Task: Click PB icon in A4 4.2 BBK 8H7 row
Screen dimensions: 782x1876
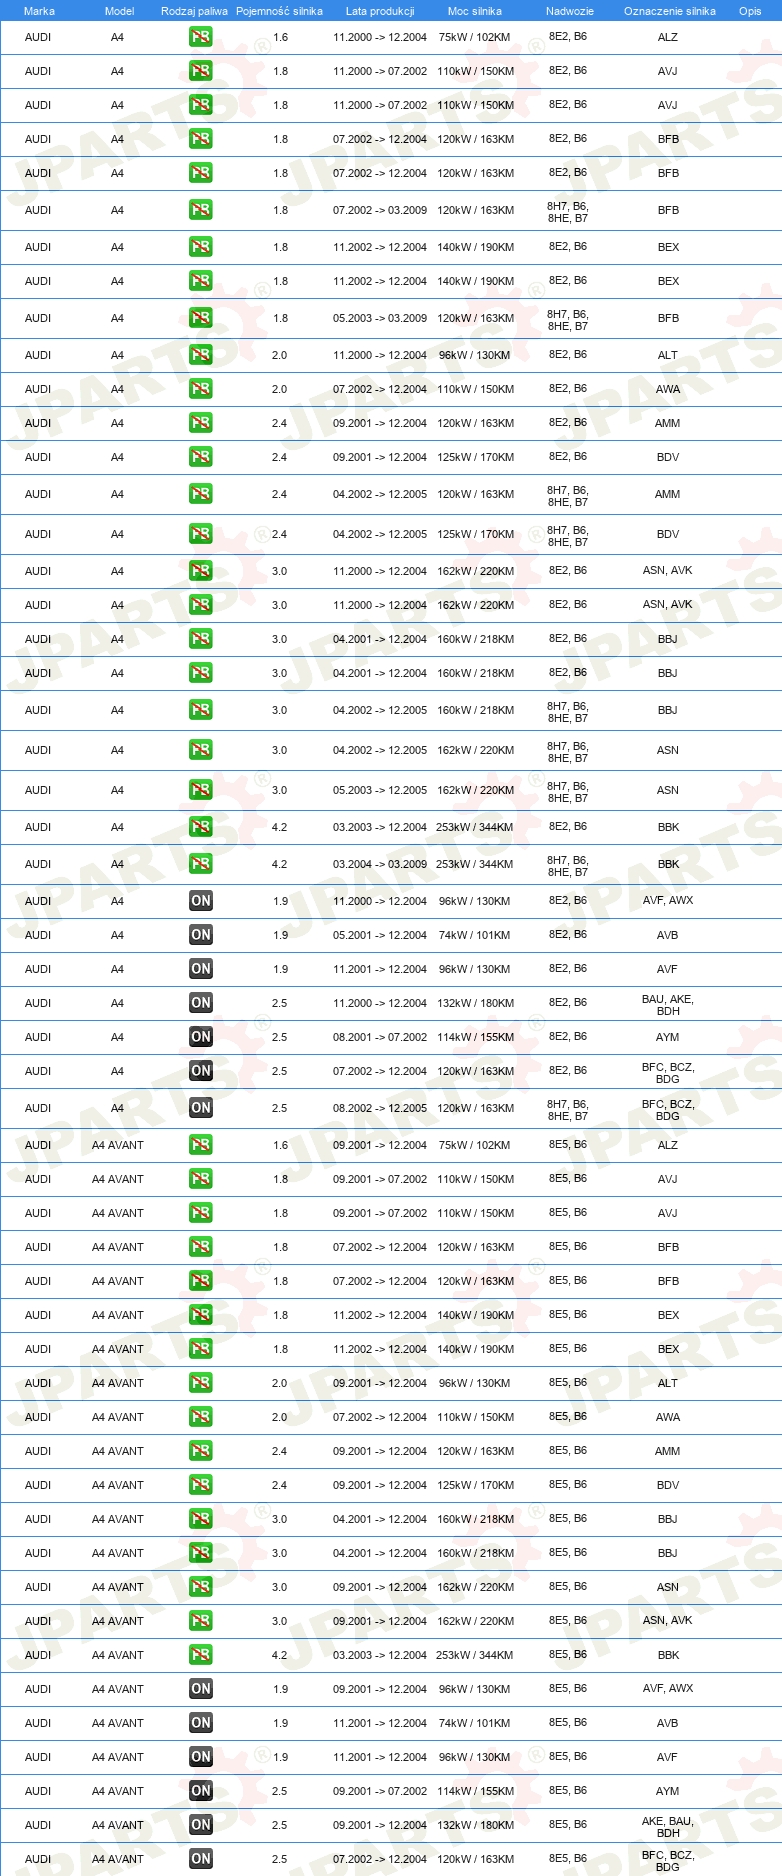Action: 200,864
